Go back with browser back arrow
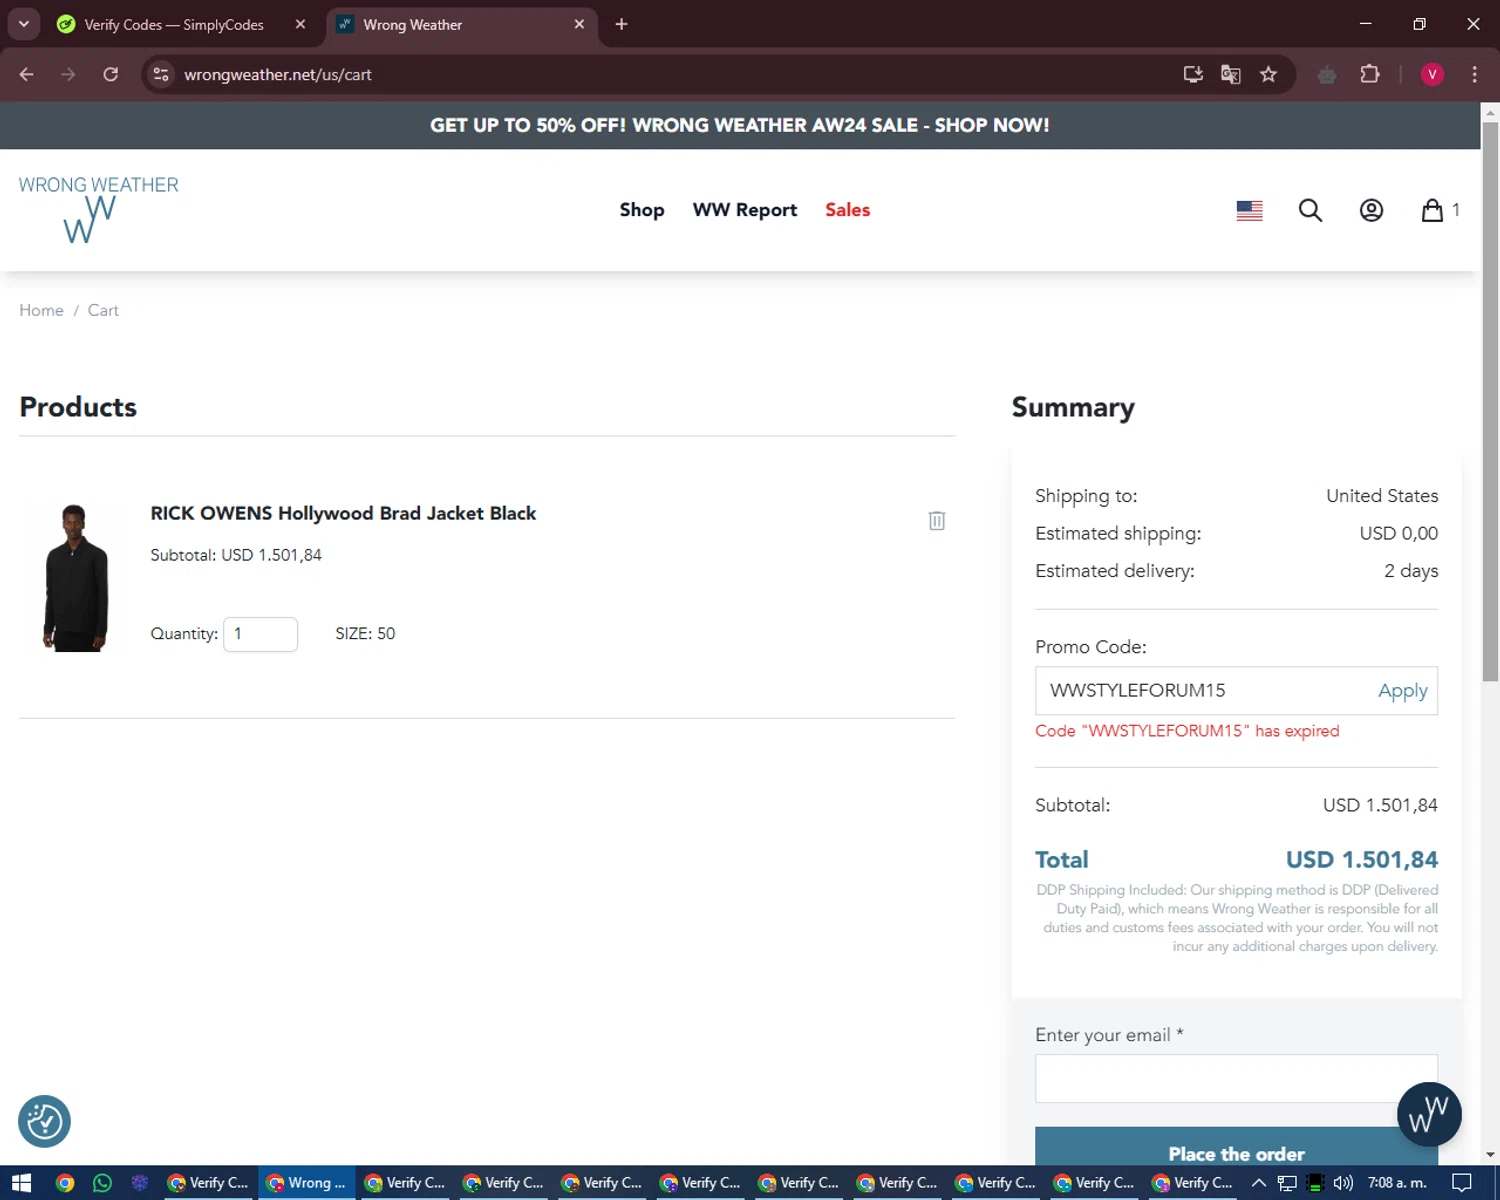 [x=27, y=74]
